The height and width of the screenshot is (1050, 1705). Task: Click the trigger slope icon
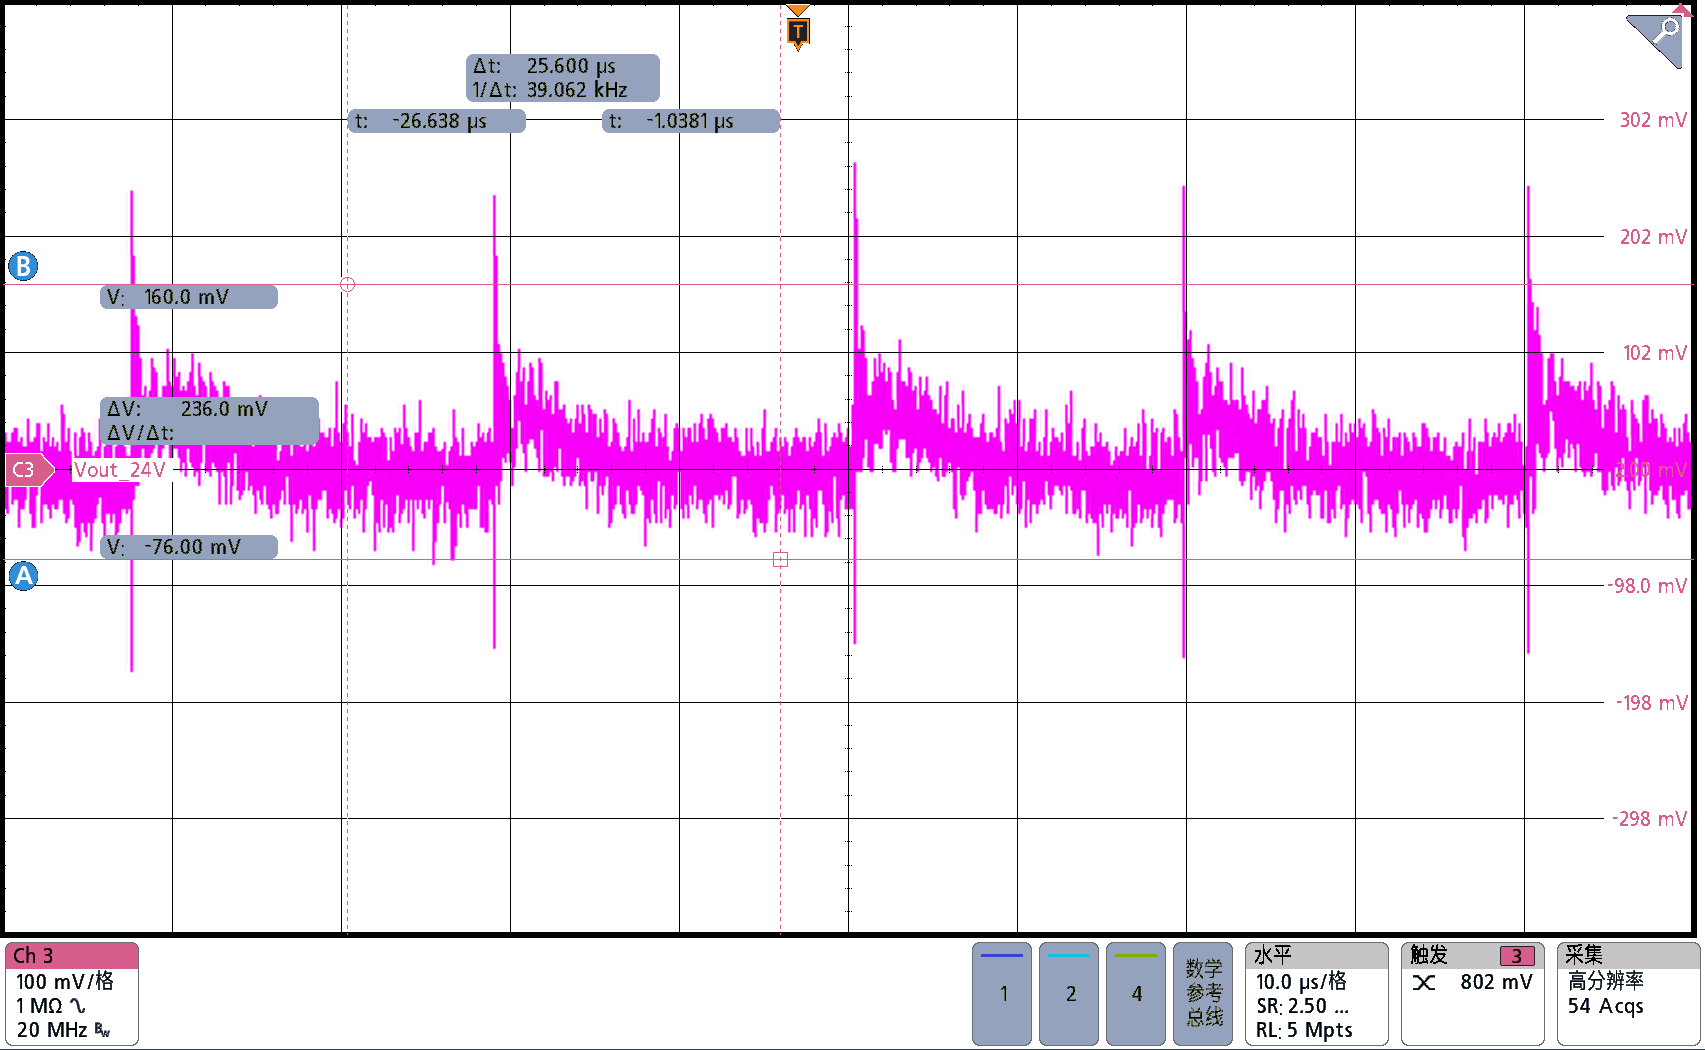[1424, 983]
